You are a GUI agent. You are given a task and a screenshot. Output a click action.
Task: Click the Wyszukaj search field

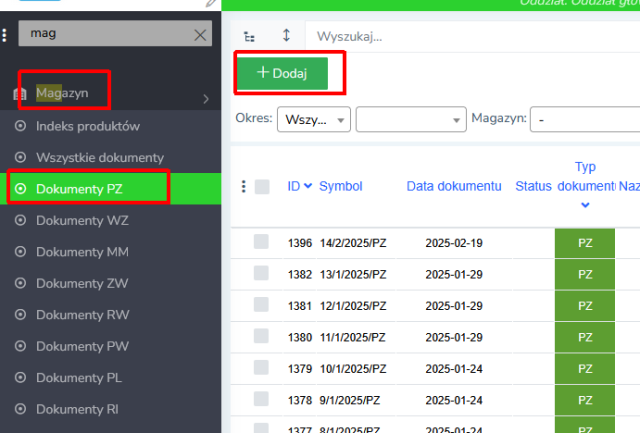point(473,37)
